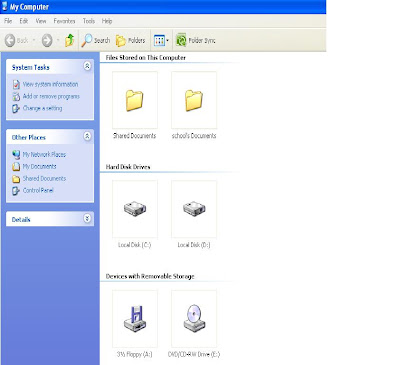Select the Local Disk (C:) drive icon
This screenshot has height=365, width=400.
pyautogui.click(x=135, y=209)
